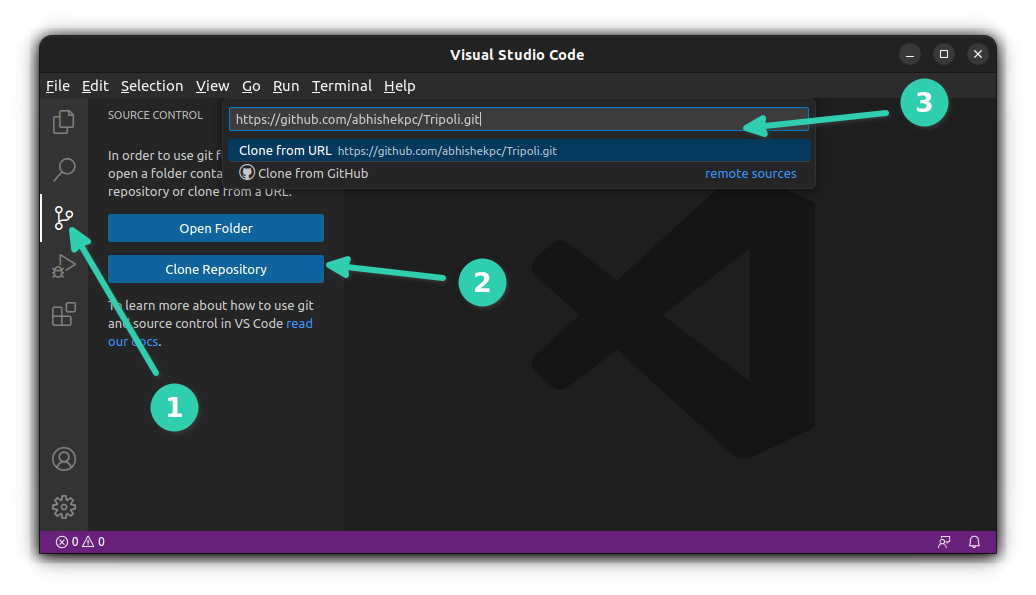The height and width of the screenshot is (595, 1036).
Task: Open the Explorer view icon
Action: tap(63, 121)
